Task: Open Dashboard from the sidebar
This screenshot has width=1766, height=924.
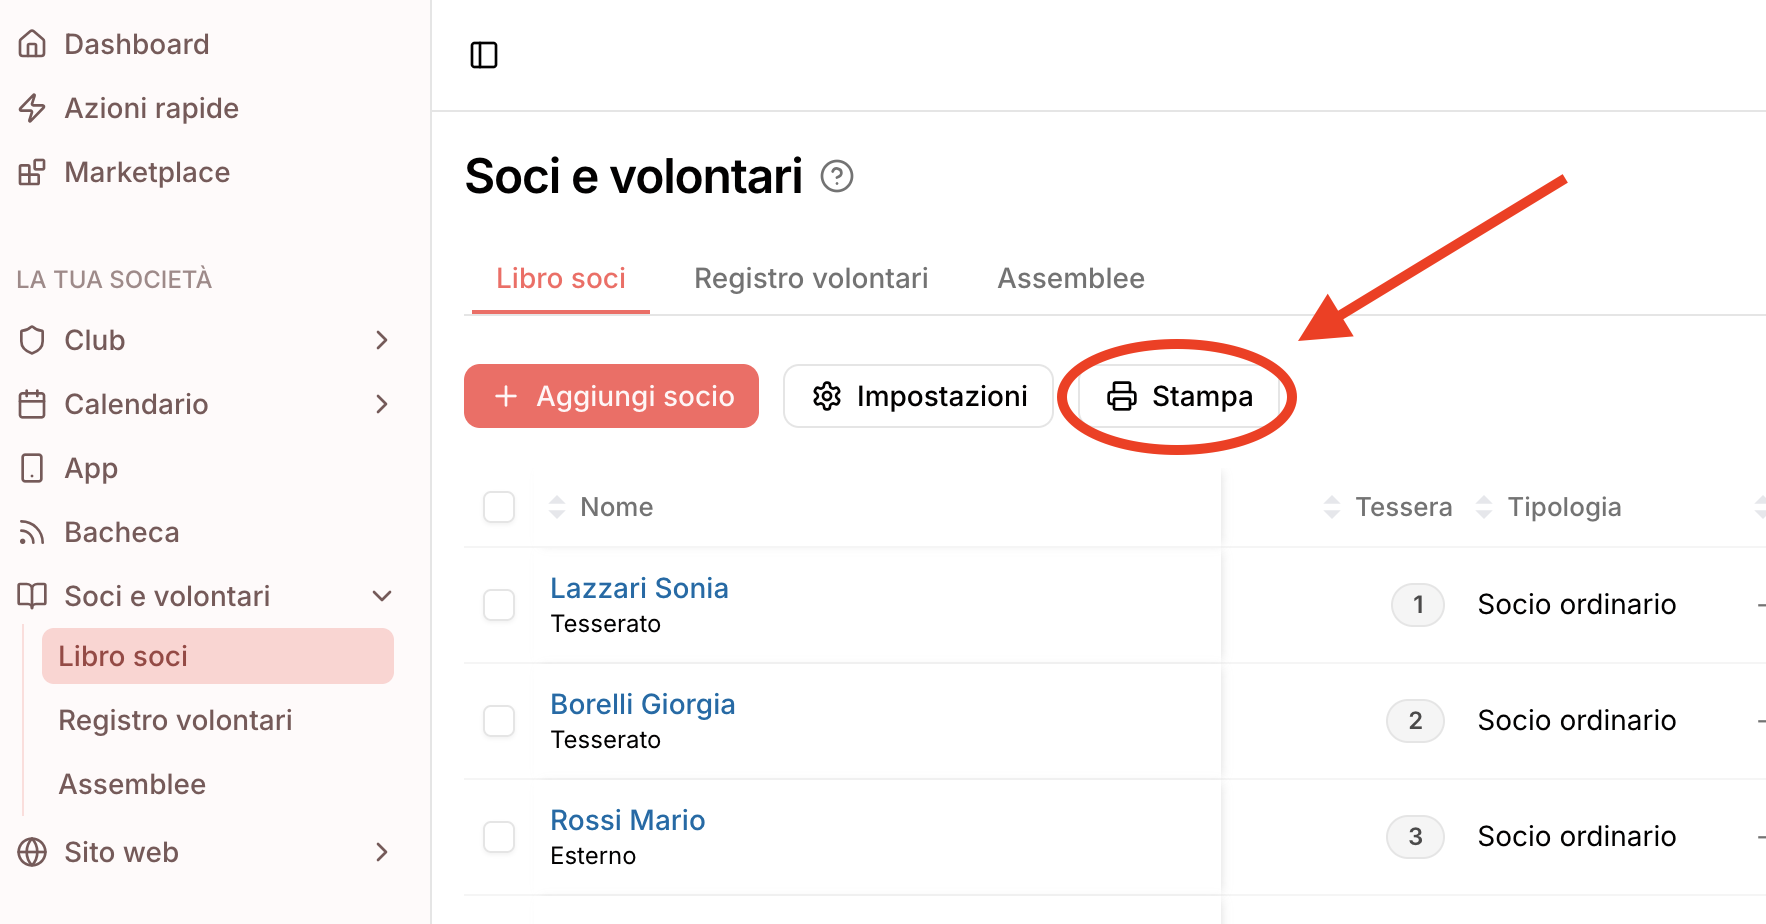Action: pyautogui.click(x=136, y=44)
